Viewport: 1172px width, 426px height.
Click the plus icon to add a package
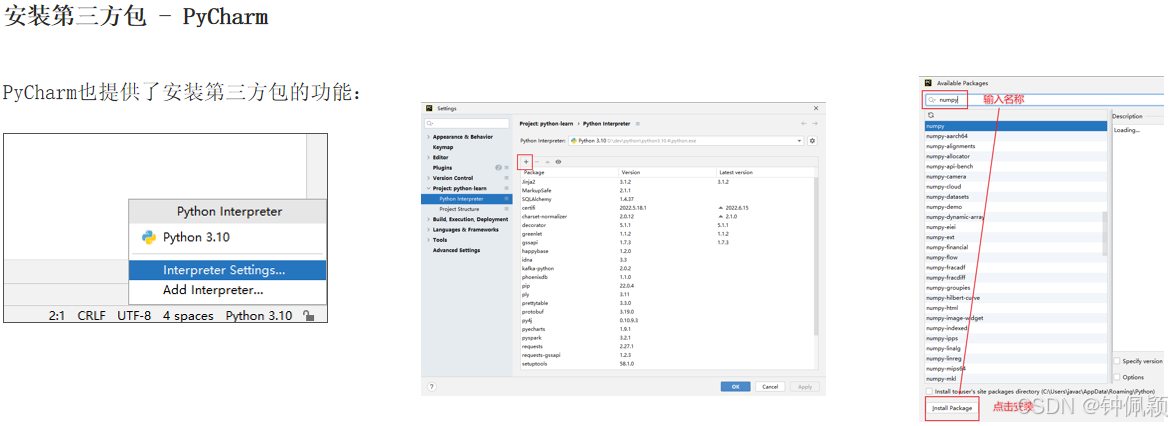526,161
